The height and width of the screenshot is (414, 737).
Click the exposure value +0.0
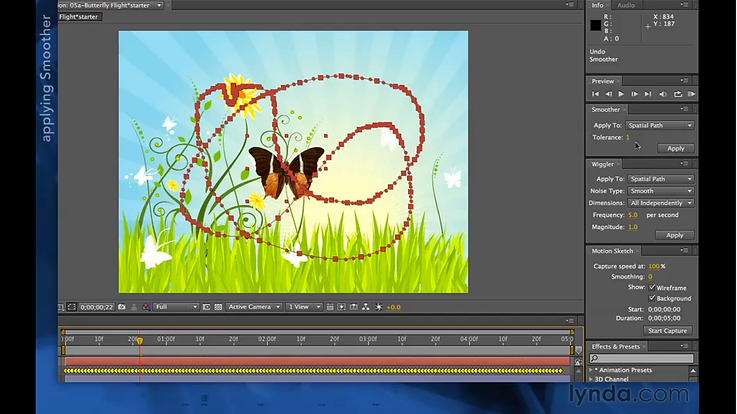[x=393, y=307]
